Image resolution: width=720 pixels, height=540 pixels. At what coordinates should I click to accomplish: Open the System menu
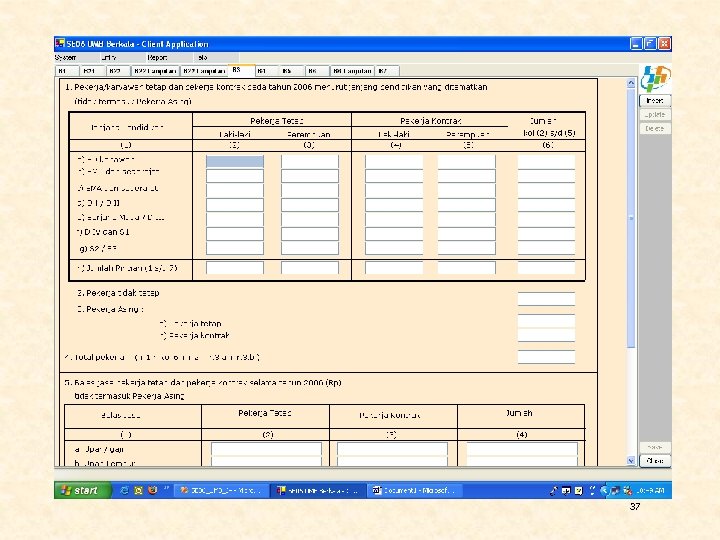click(65, 57)
